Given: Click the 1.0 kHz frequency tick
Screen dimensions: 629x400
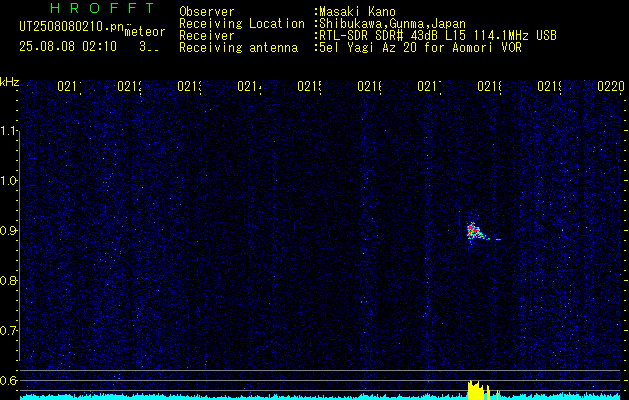Looking at the screenshot, I should click(x=9, y=180).
